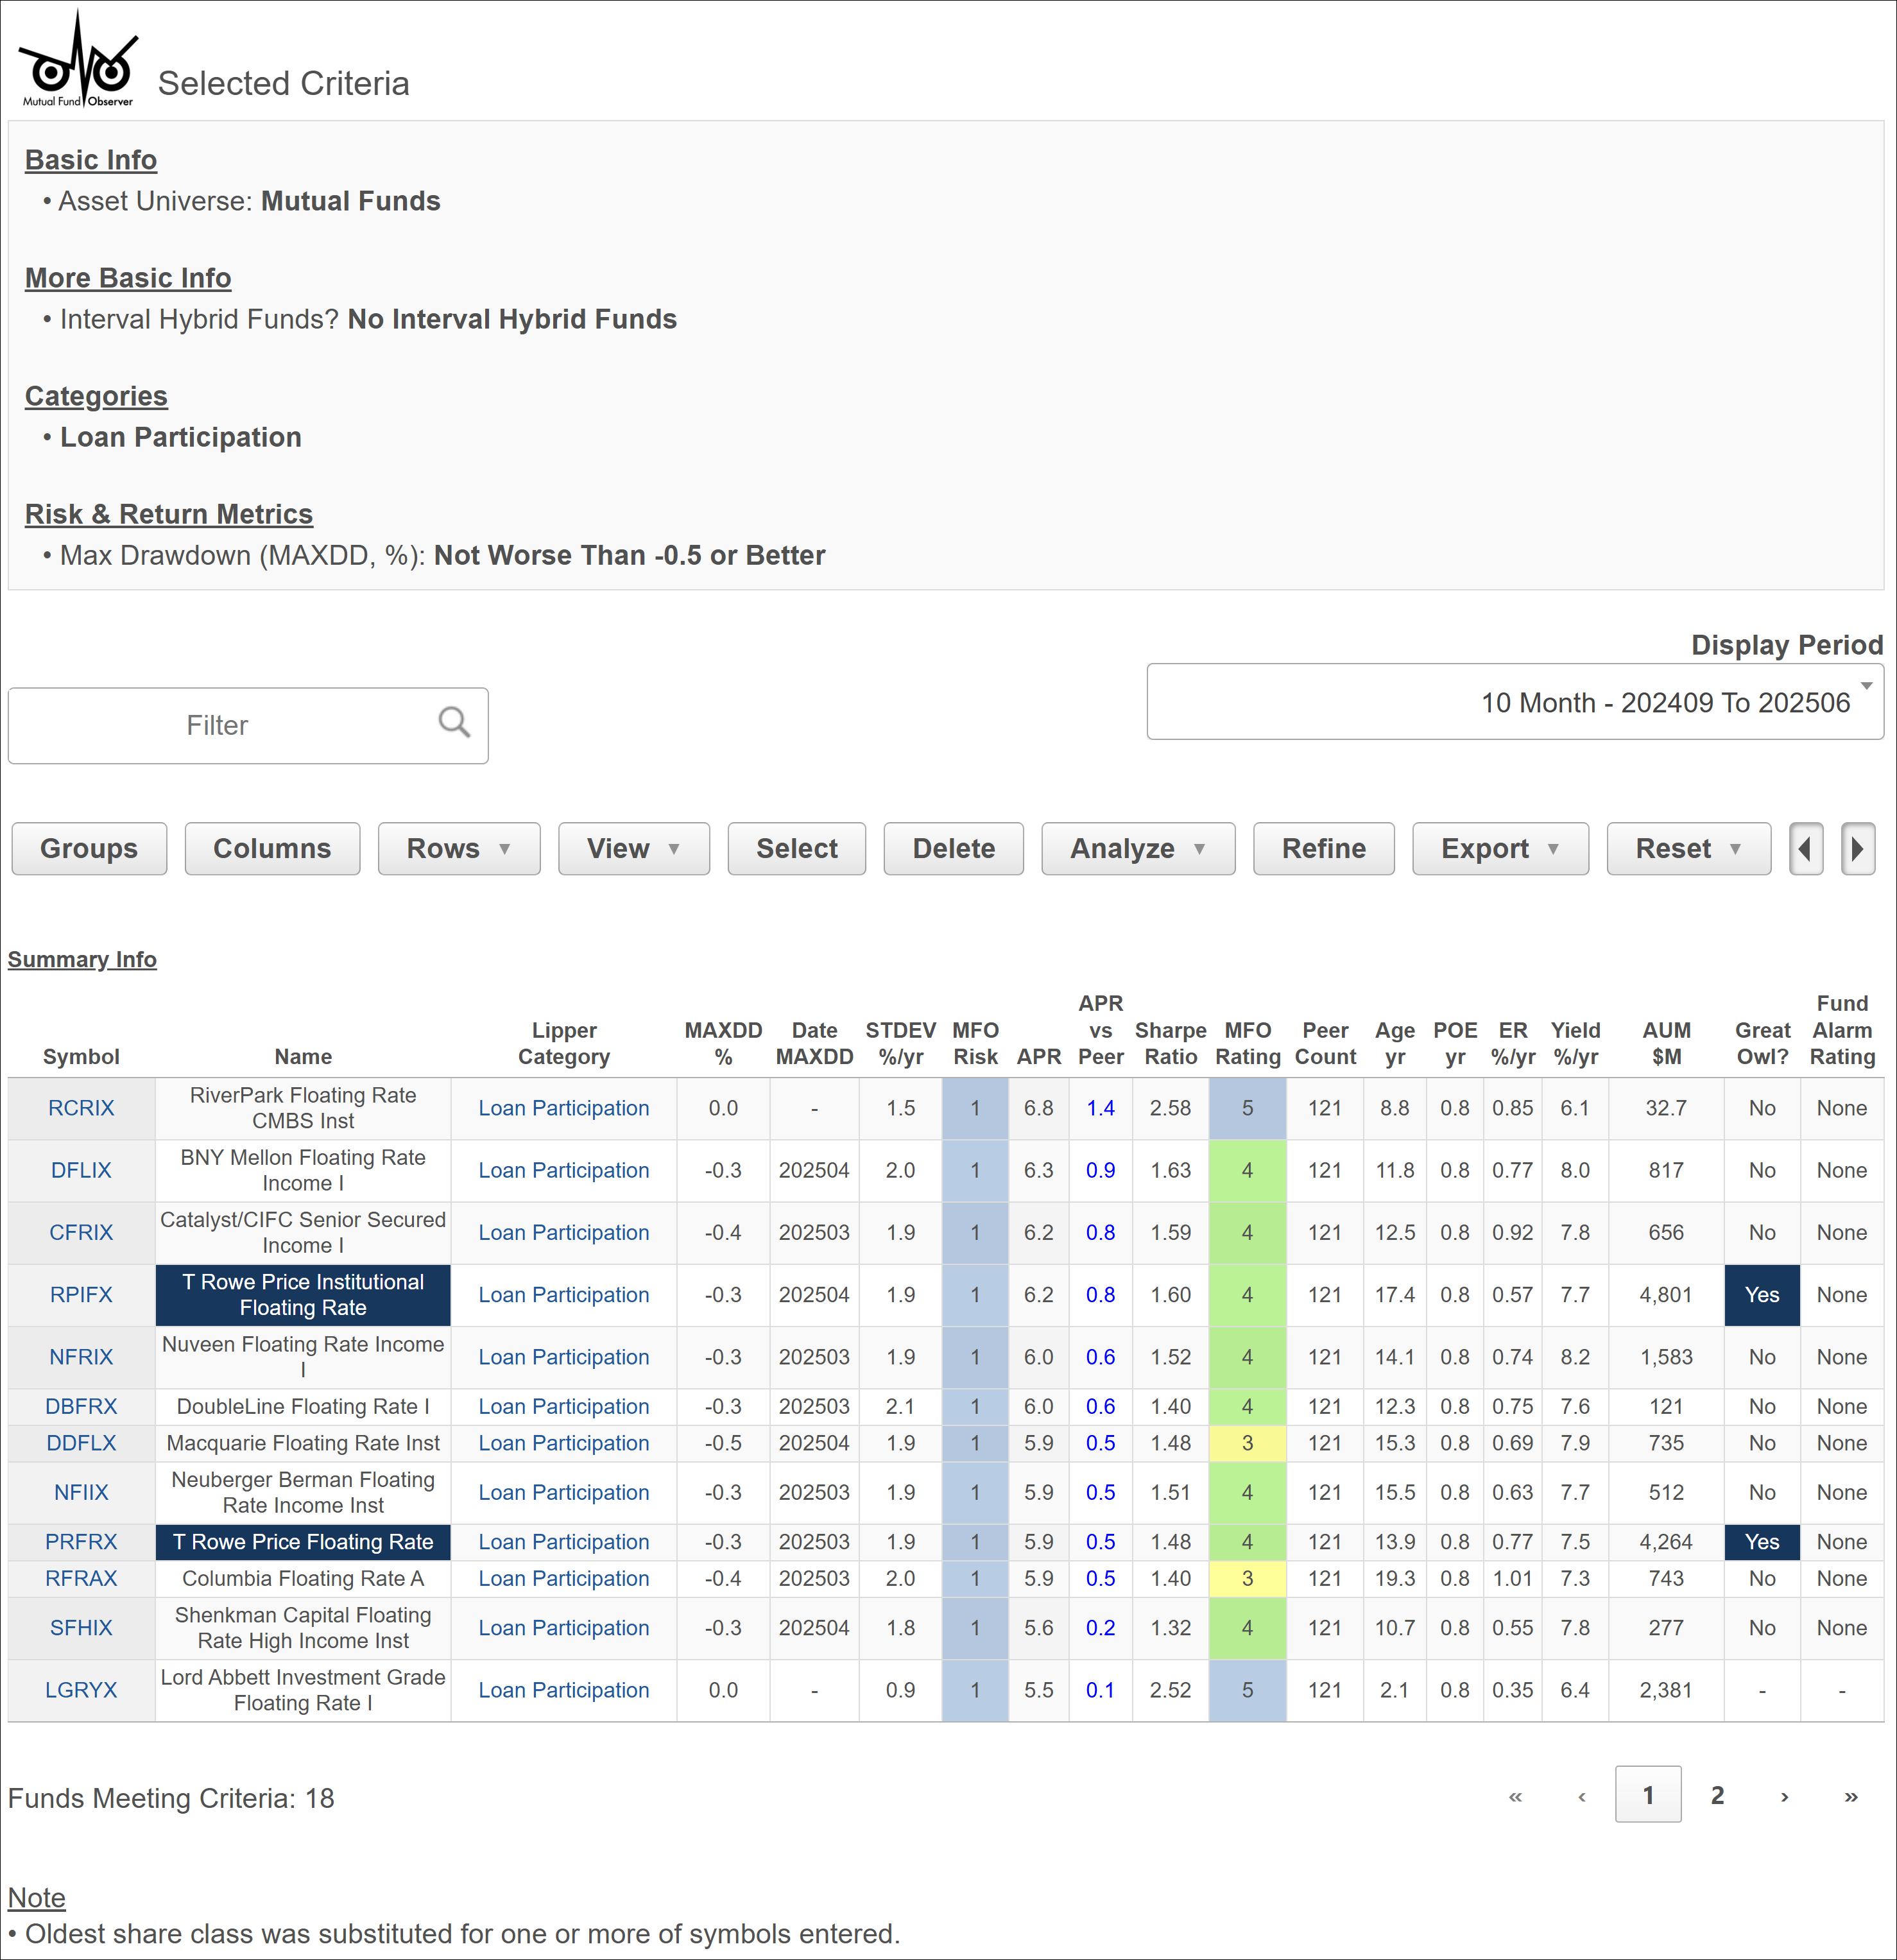
Task: Click Loan Participation category in RCRIX row
Action: (564, 1109)
